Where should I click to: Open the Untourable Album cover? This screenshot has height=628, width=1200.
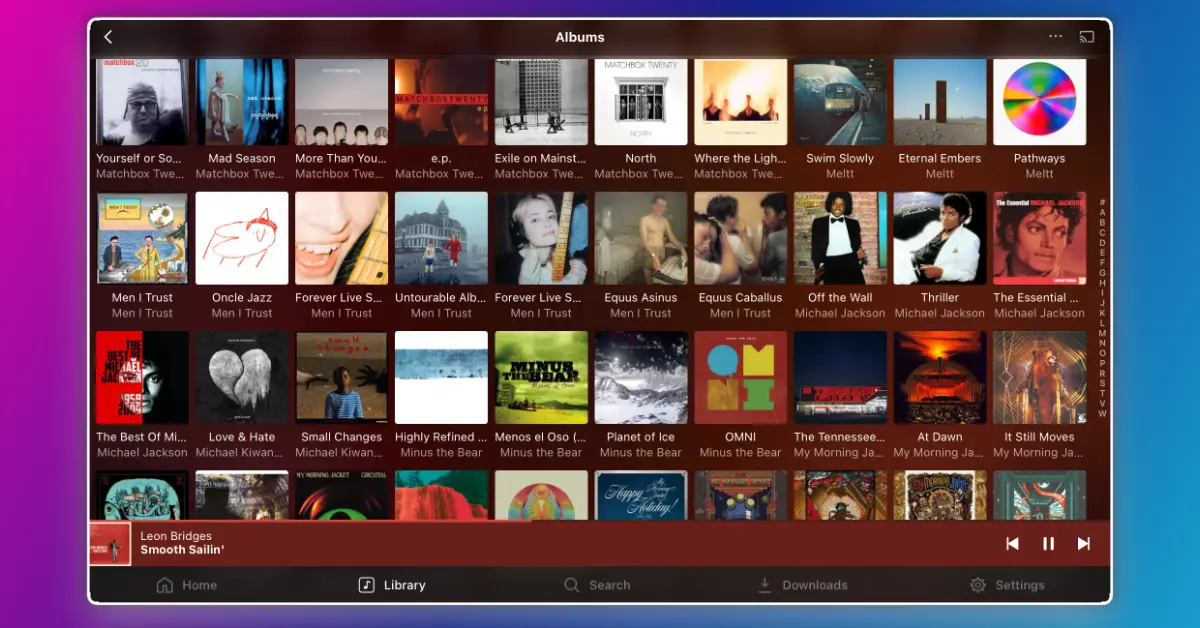click(441, 238)
